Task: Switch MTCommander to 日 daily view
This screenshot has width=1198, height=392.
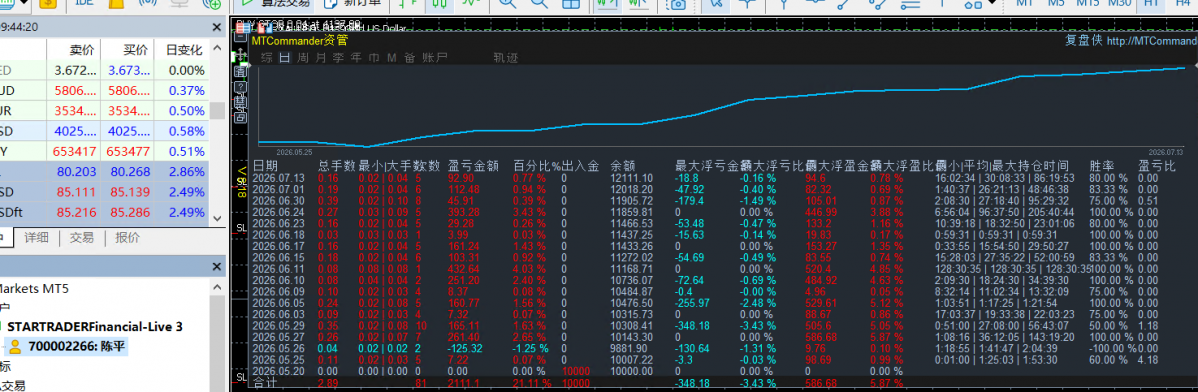Action: coord(284,57)
